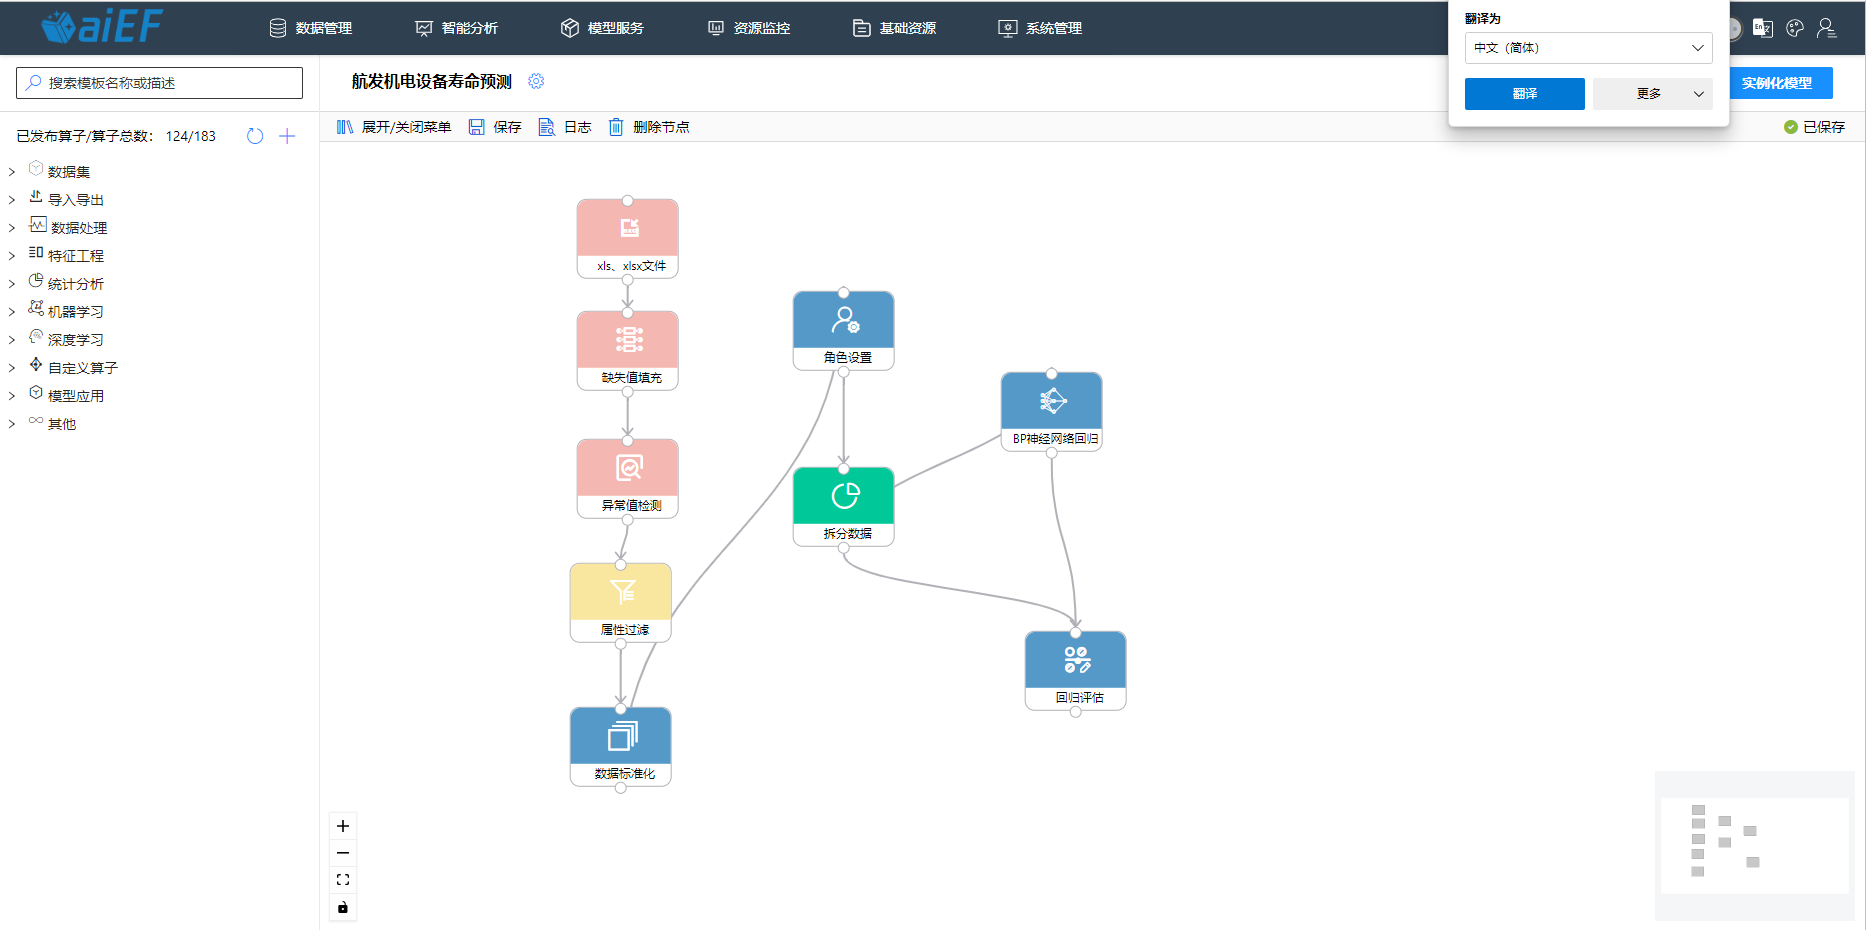The width and height of the screenshot is (1866, 930).
Task: Click the settings gear beside the model title
Action: (536, 81)
